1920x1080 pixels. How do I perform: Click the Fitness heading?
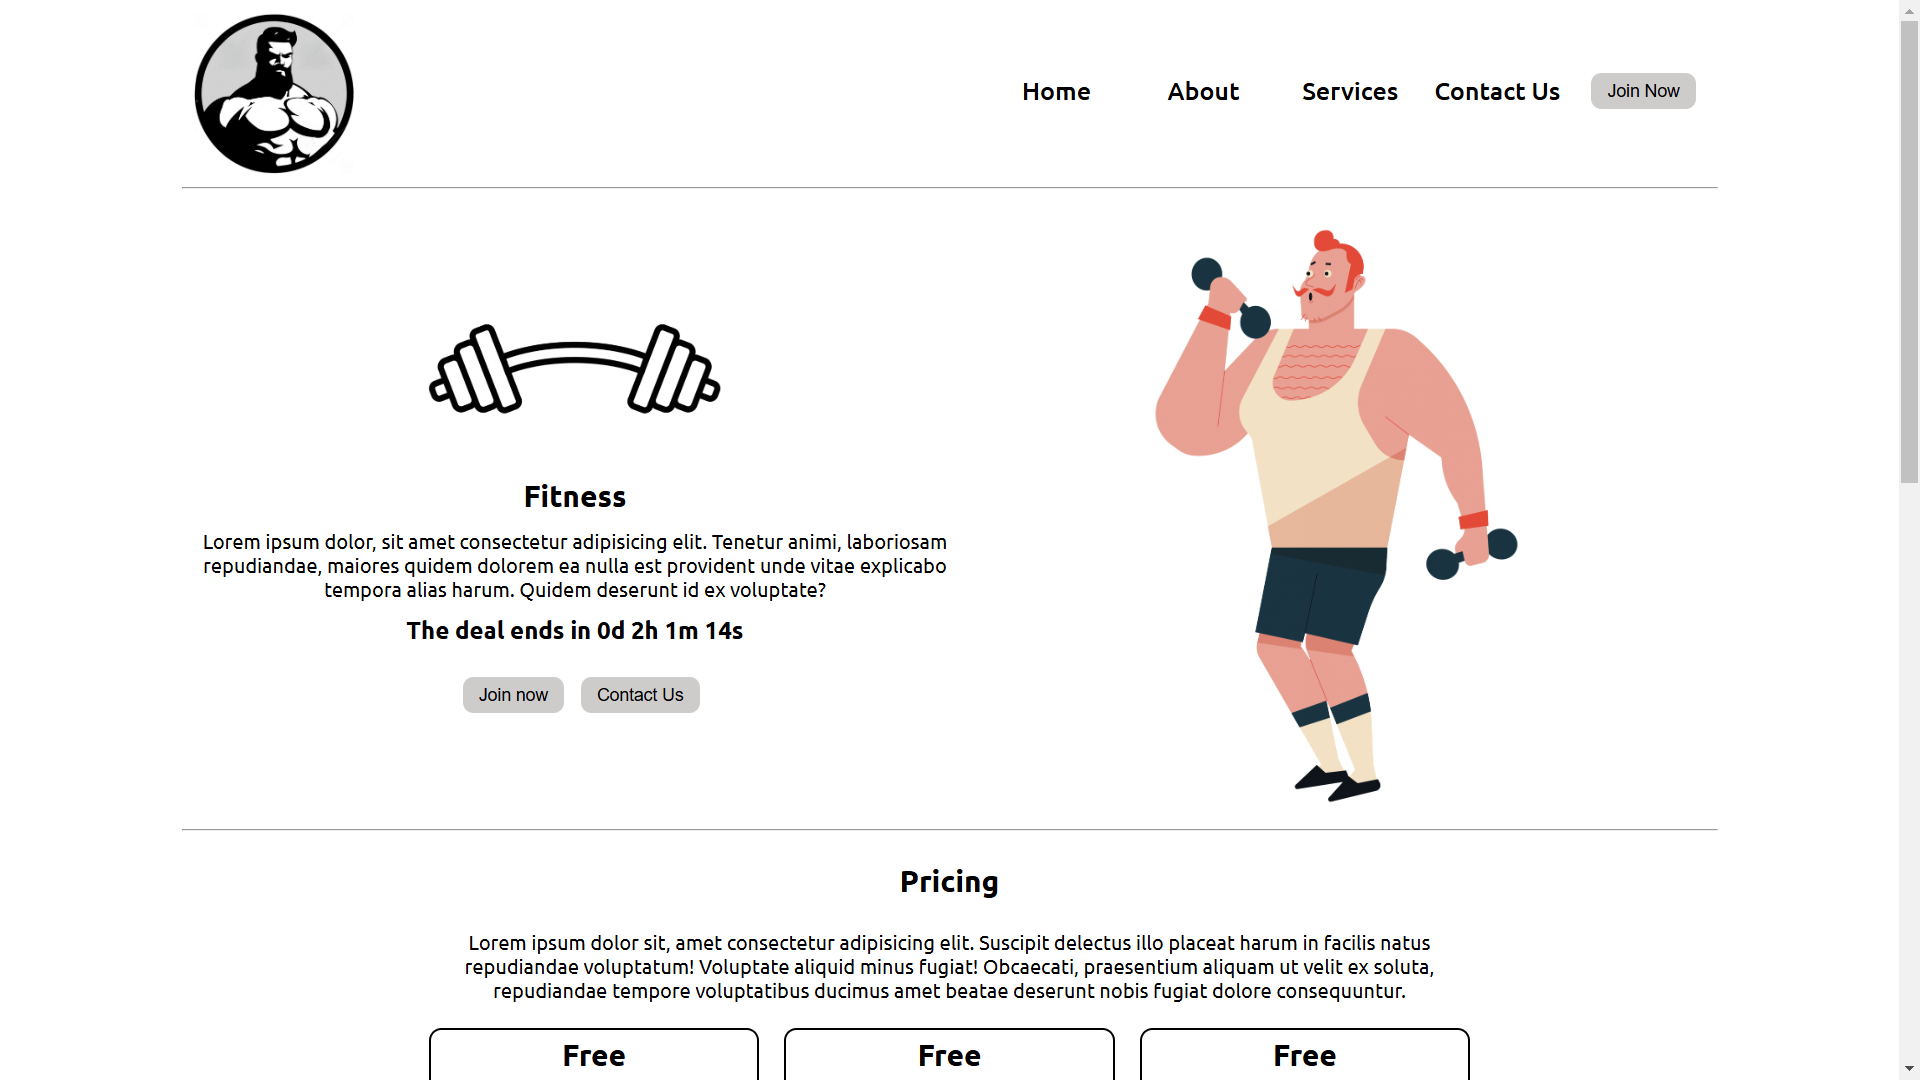tap(575, 497)
